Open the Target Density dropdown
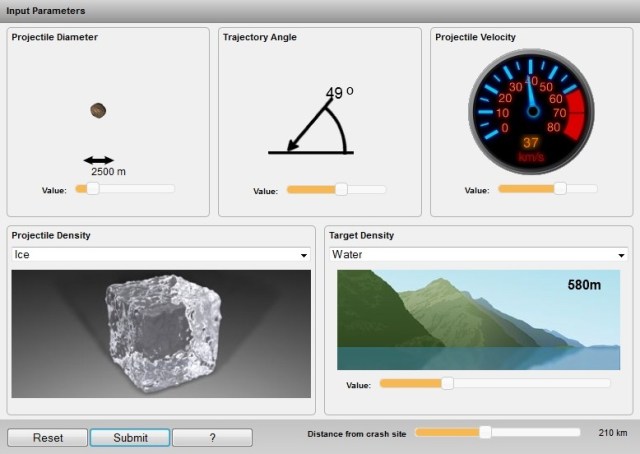The height and width of the screenshot is (454, 640). [478, 255]
